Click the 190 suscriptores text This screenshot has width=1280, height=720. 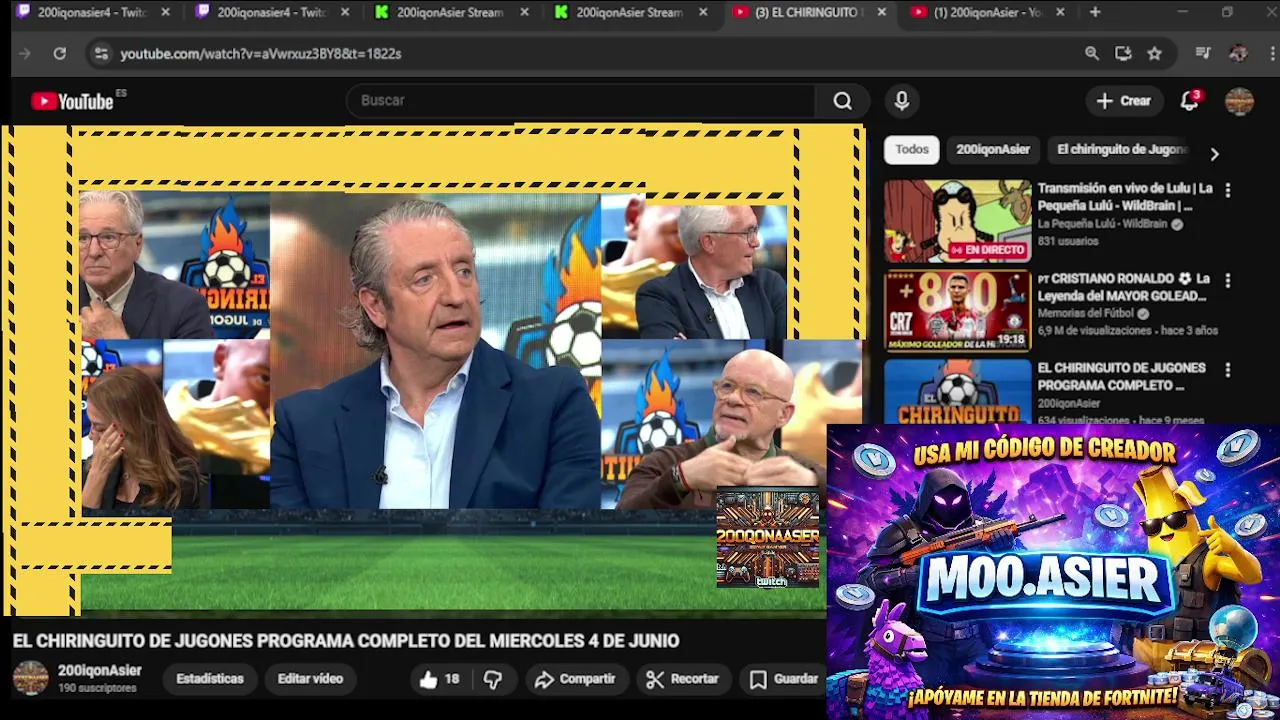click(97, 689)
